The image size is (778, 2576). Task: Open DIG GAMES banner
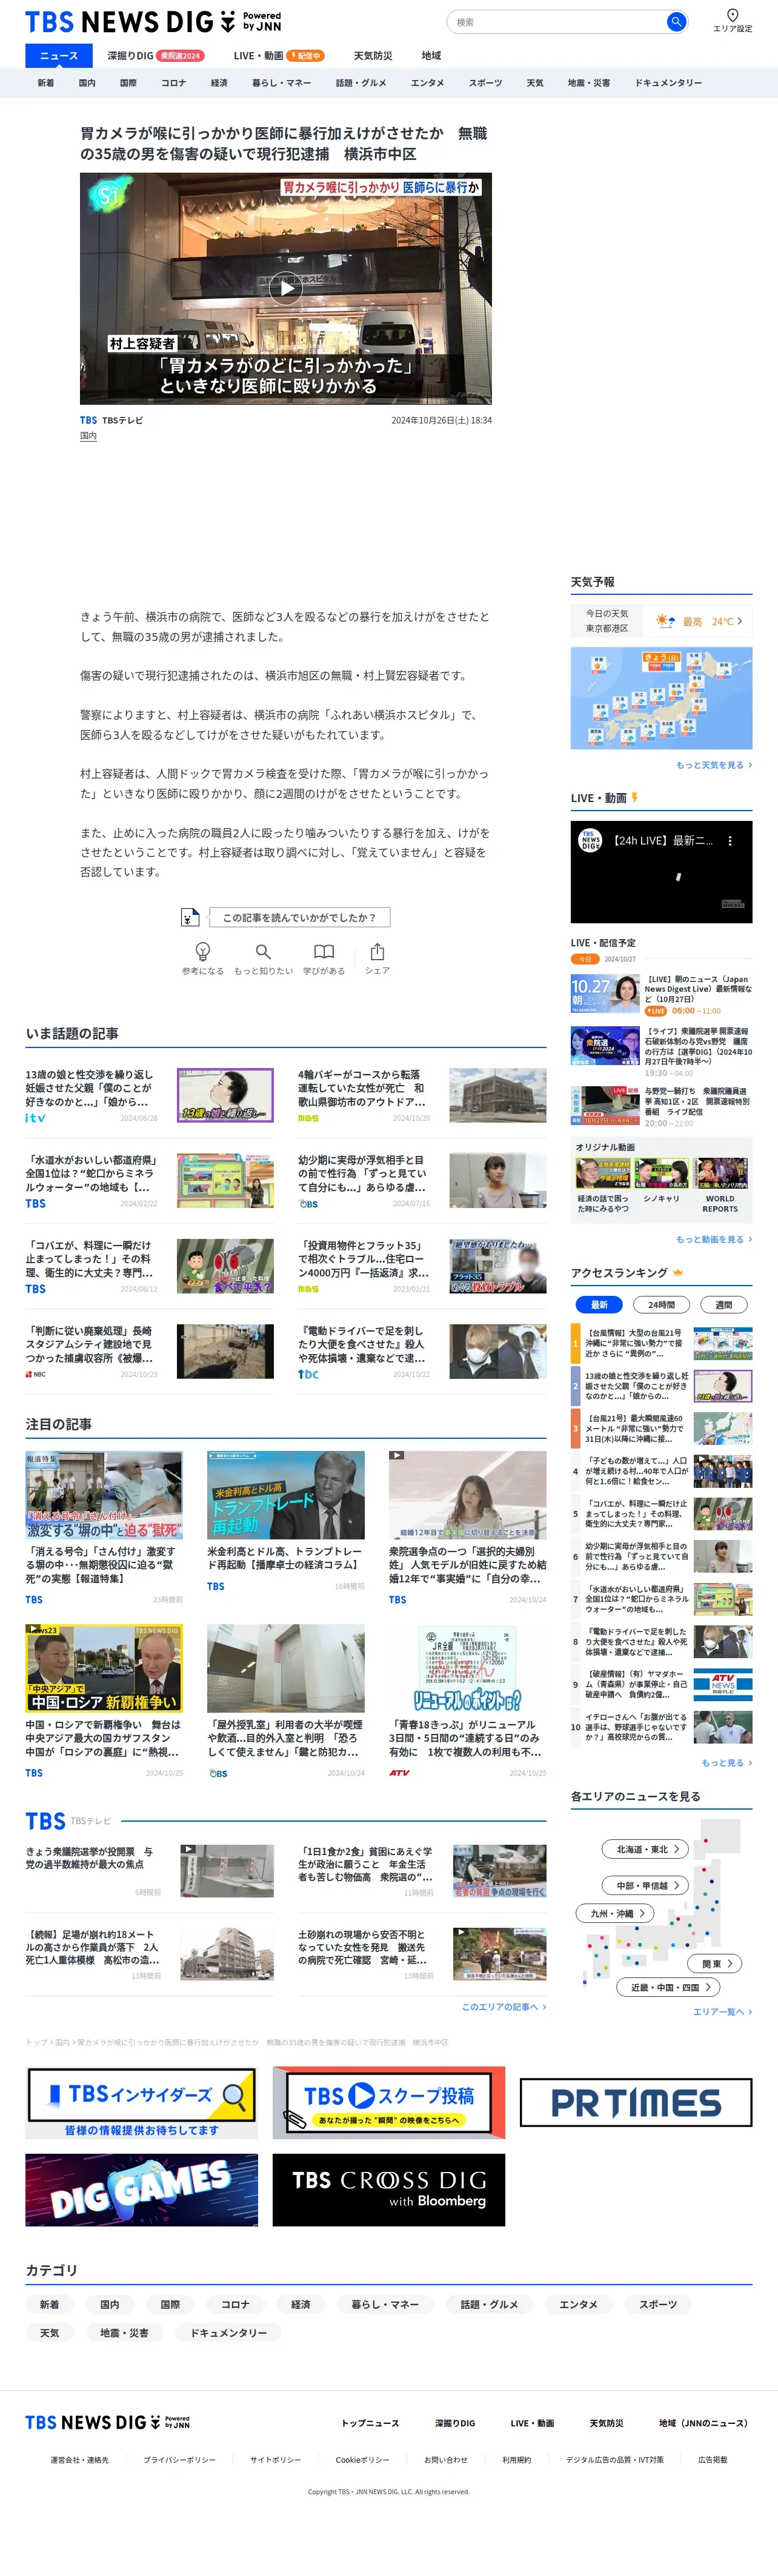click(141, 2190)
